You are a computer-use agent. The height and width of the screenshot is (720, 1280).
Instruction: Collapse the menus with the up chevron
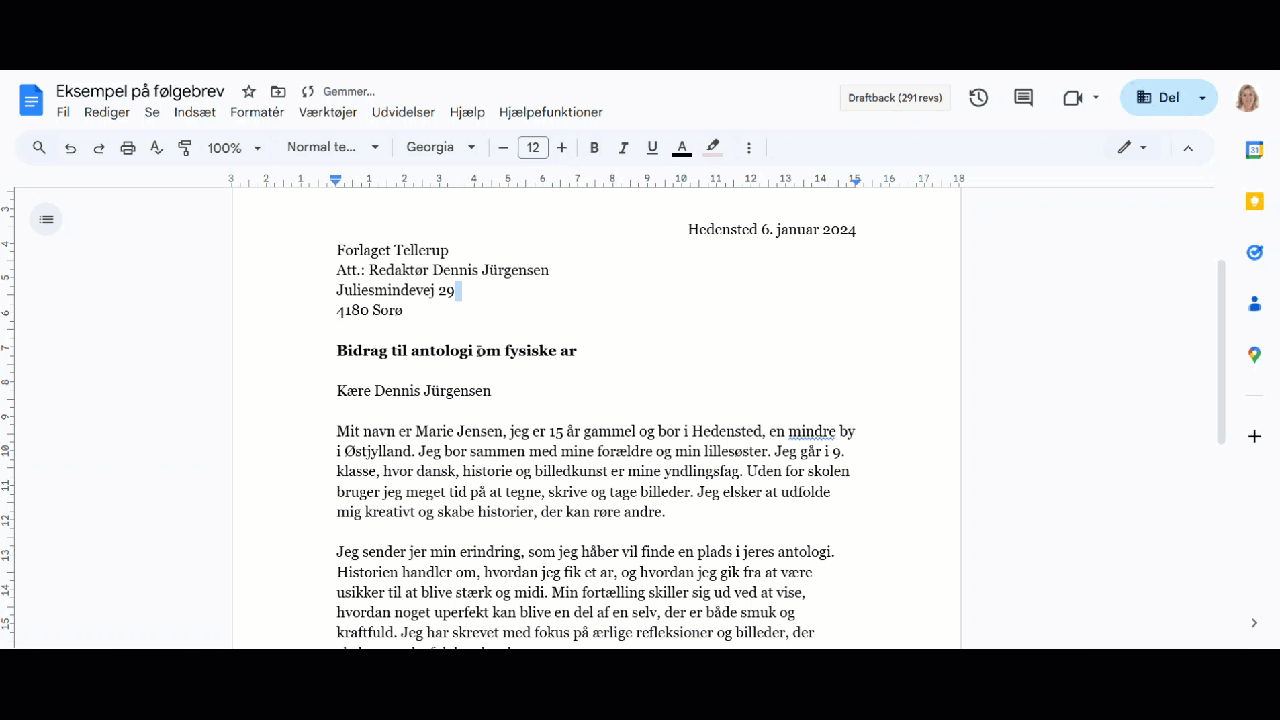pyautogui.click(x=1188, y=148)
